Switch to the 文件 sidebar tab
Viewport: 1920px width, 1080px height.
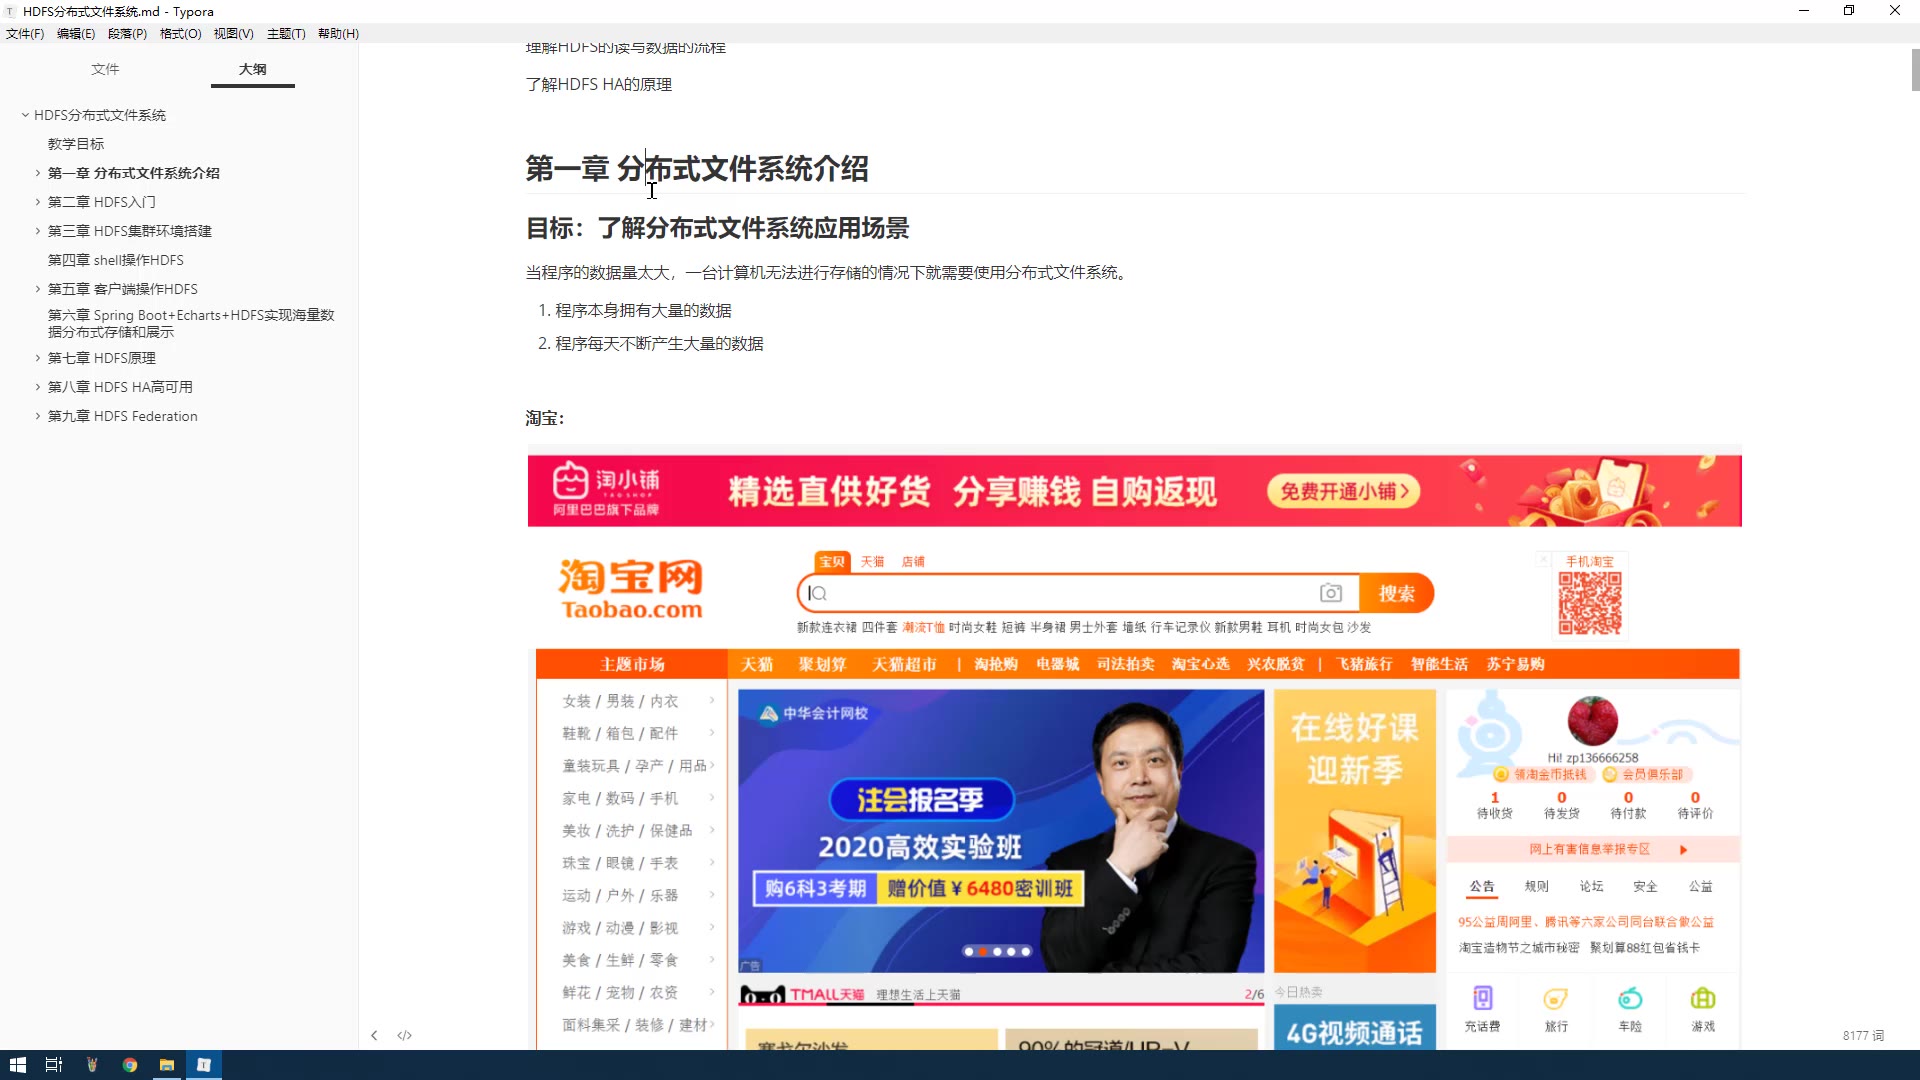(x=105, y=69)
